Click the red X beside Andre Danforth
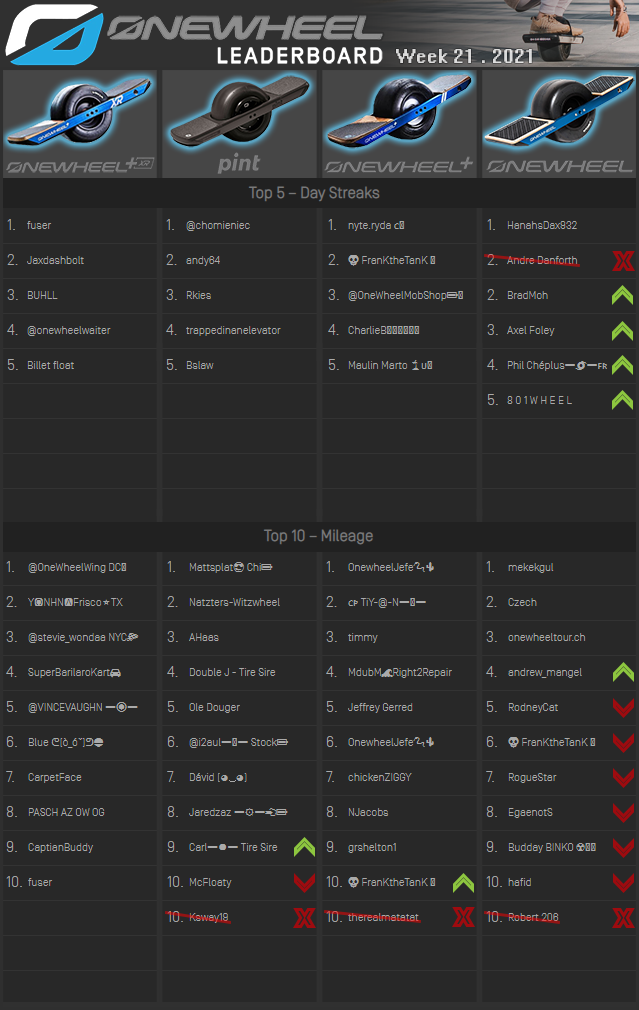The width and height of the screenshot is (639, 1010). tap(622, 261)
